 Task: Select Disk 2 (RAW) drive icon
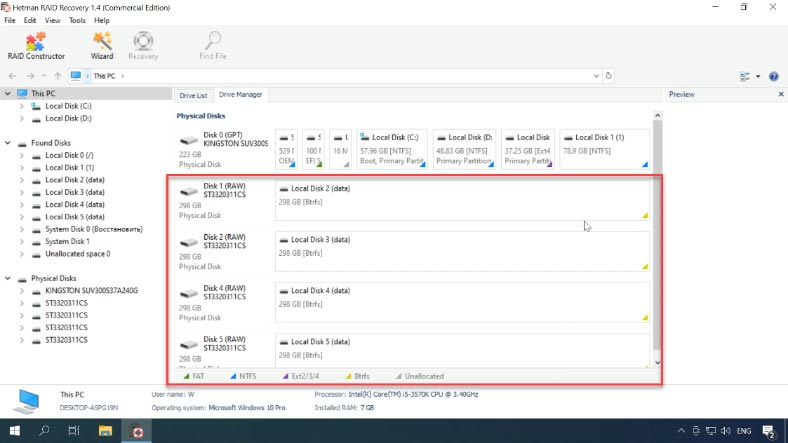click(x=189, y=242)
